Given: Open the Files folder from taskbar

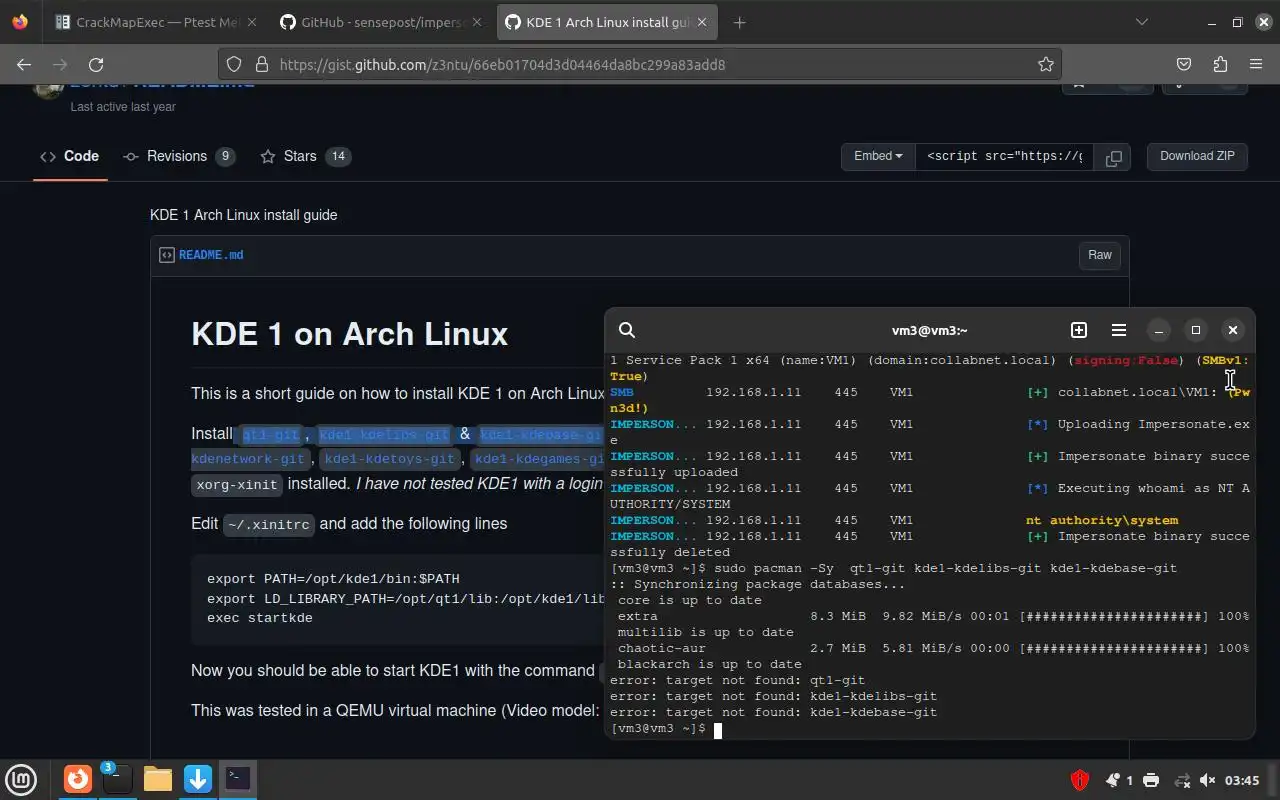Looking at the screenshot, I should tap(158, 778).
